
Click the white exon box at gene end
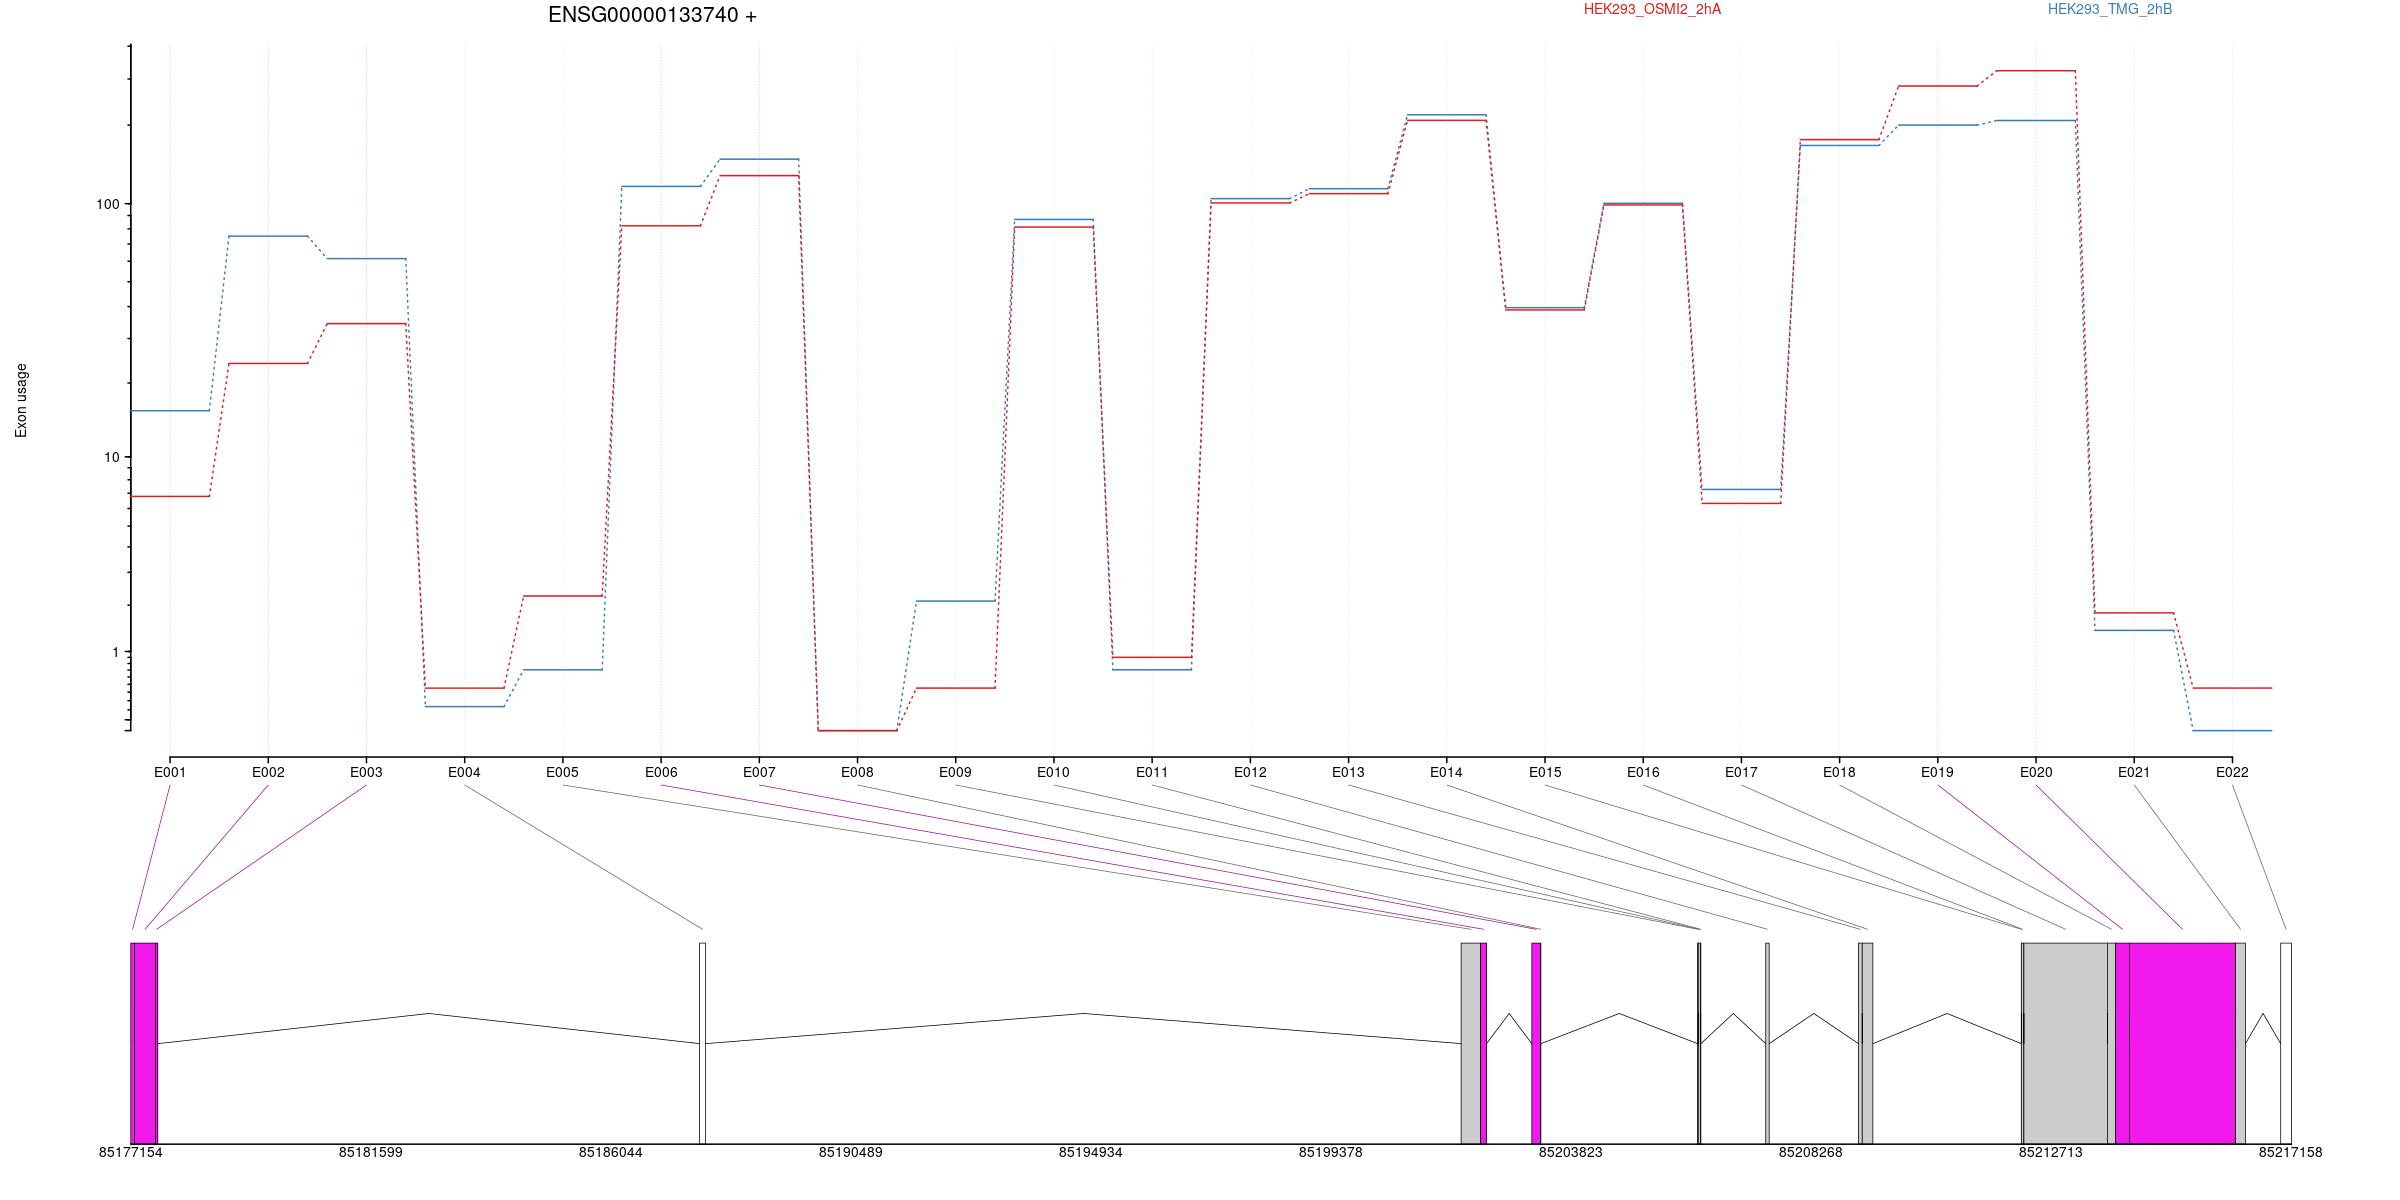coord(2286,1043)
